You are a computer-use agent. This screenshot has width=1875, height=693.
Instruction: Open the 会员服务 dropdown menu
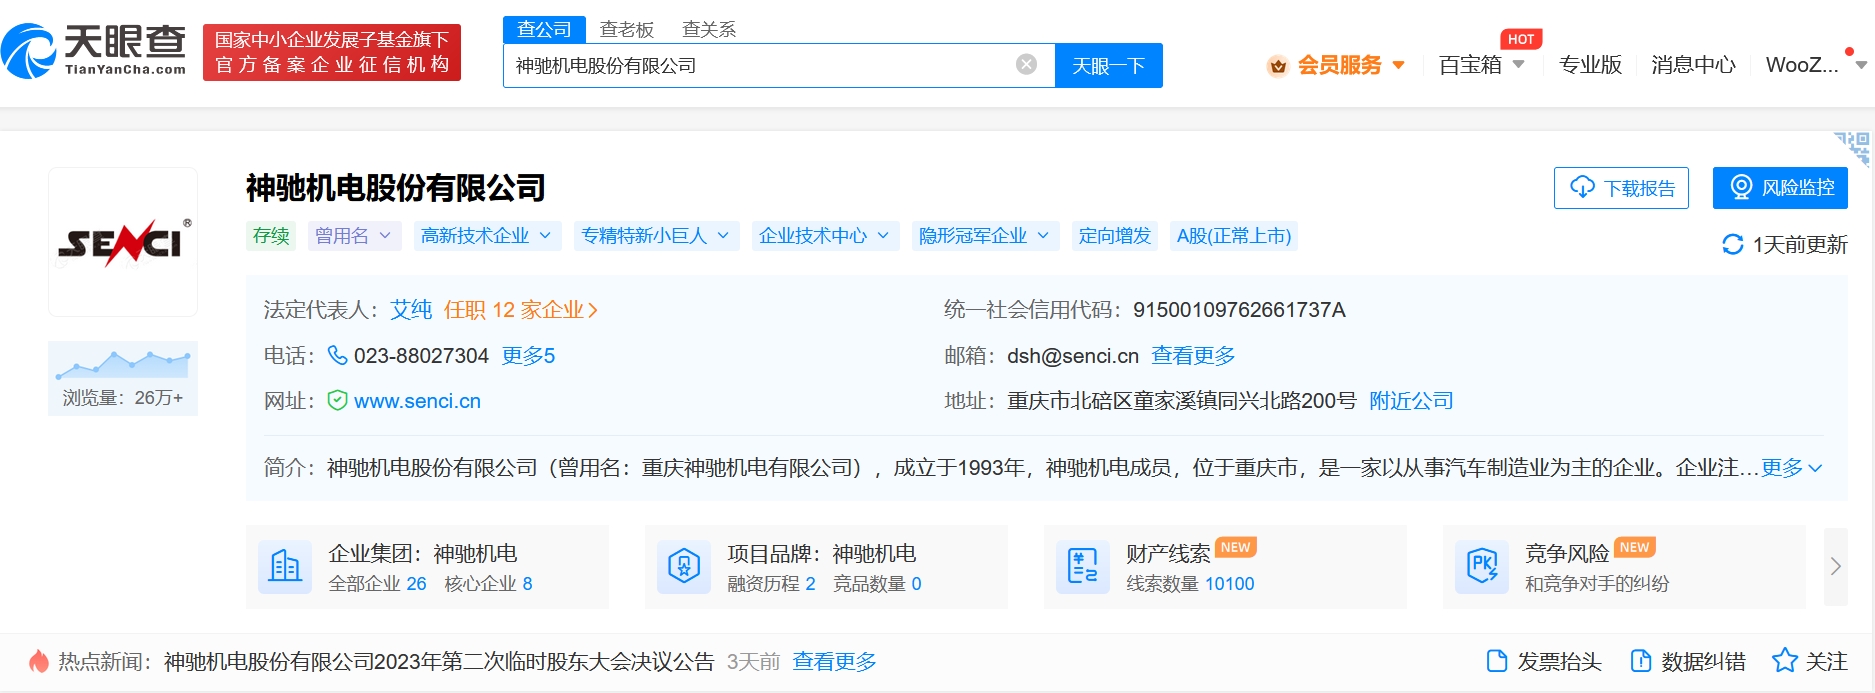1336,65
